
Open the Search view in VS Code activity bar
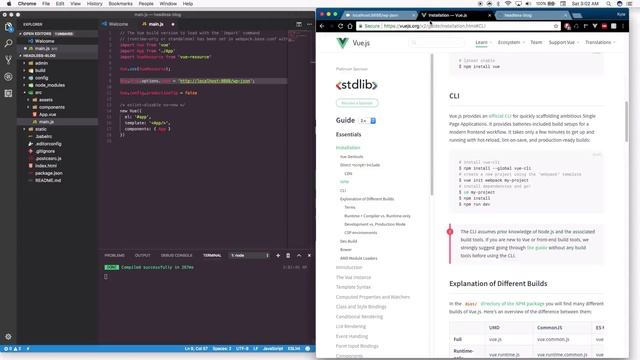pyautogui.click(x=8, y=43)
